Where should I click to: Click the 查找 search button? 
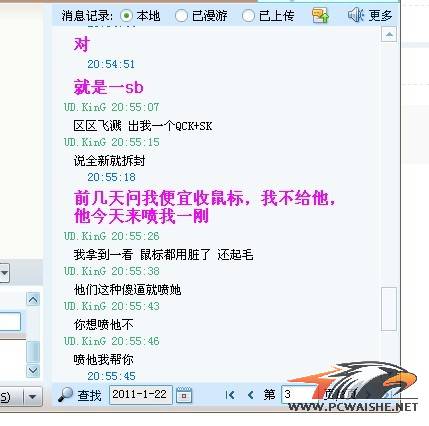(x=89, y=395)
